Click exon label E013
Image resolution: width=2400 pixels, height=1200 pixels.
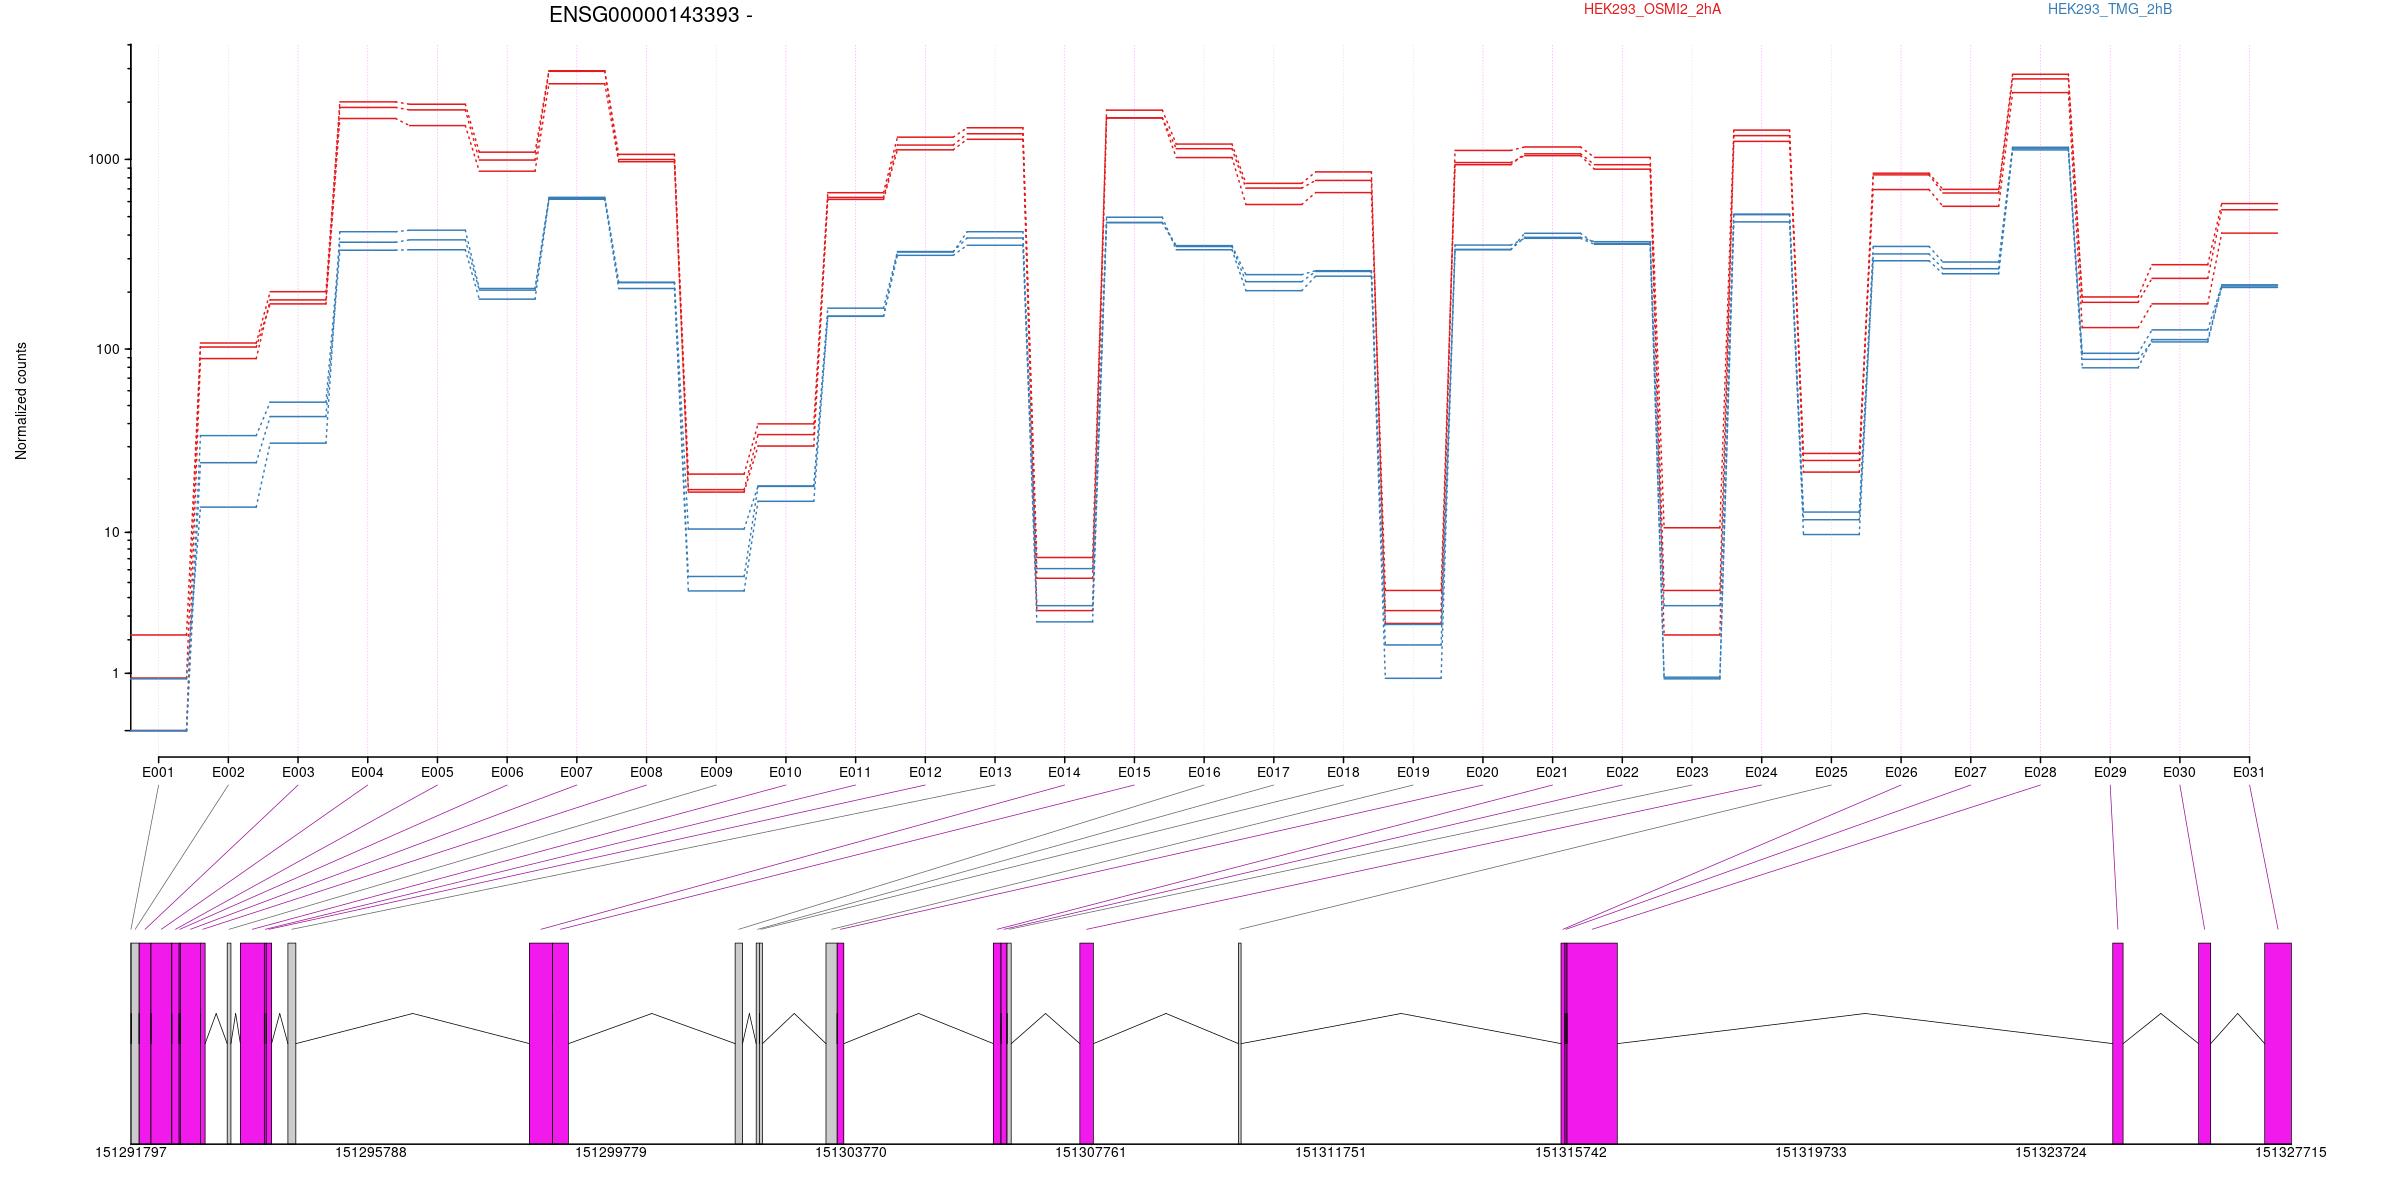995,772
